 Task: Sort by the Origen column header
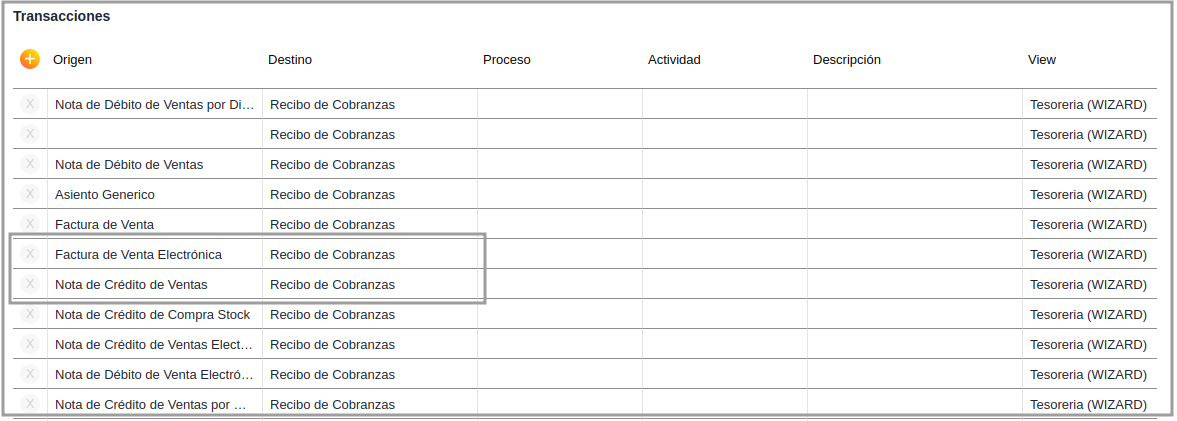coord(72,60)
